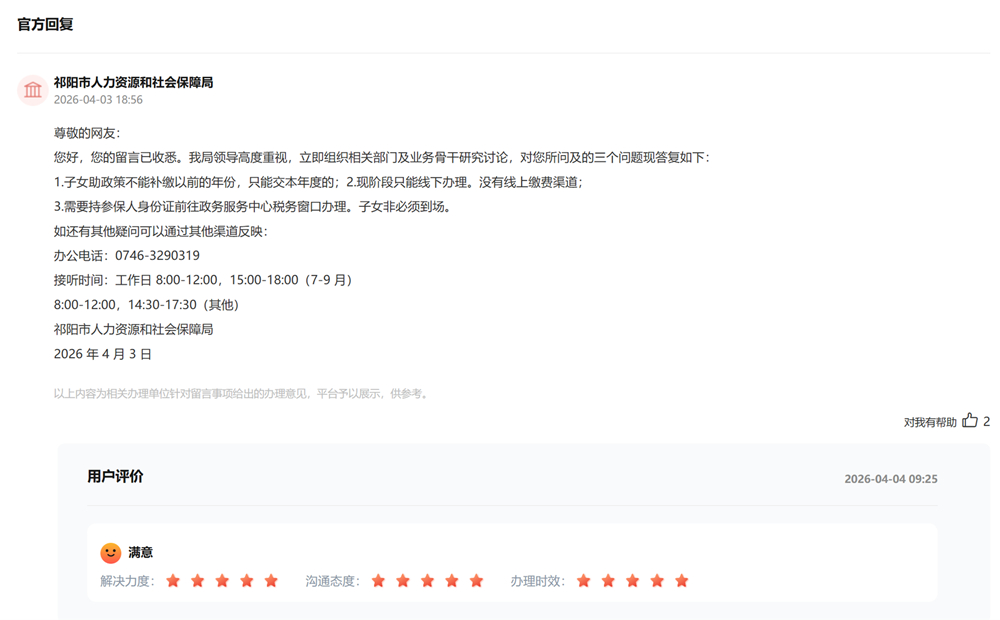The height and width of the screenshot is (620, 1000).
Task: Click the line starting 您好，您的留言已收悉
Action: tap(381, 158)
